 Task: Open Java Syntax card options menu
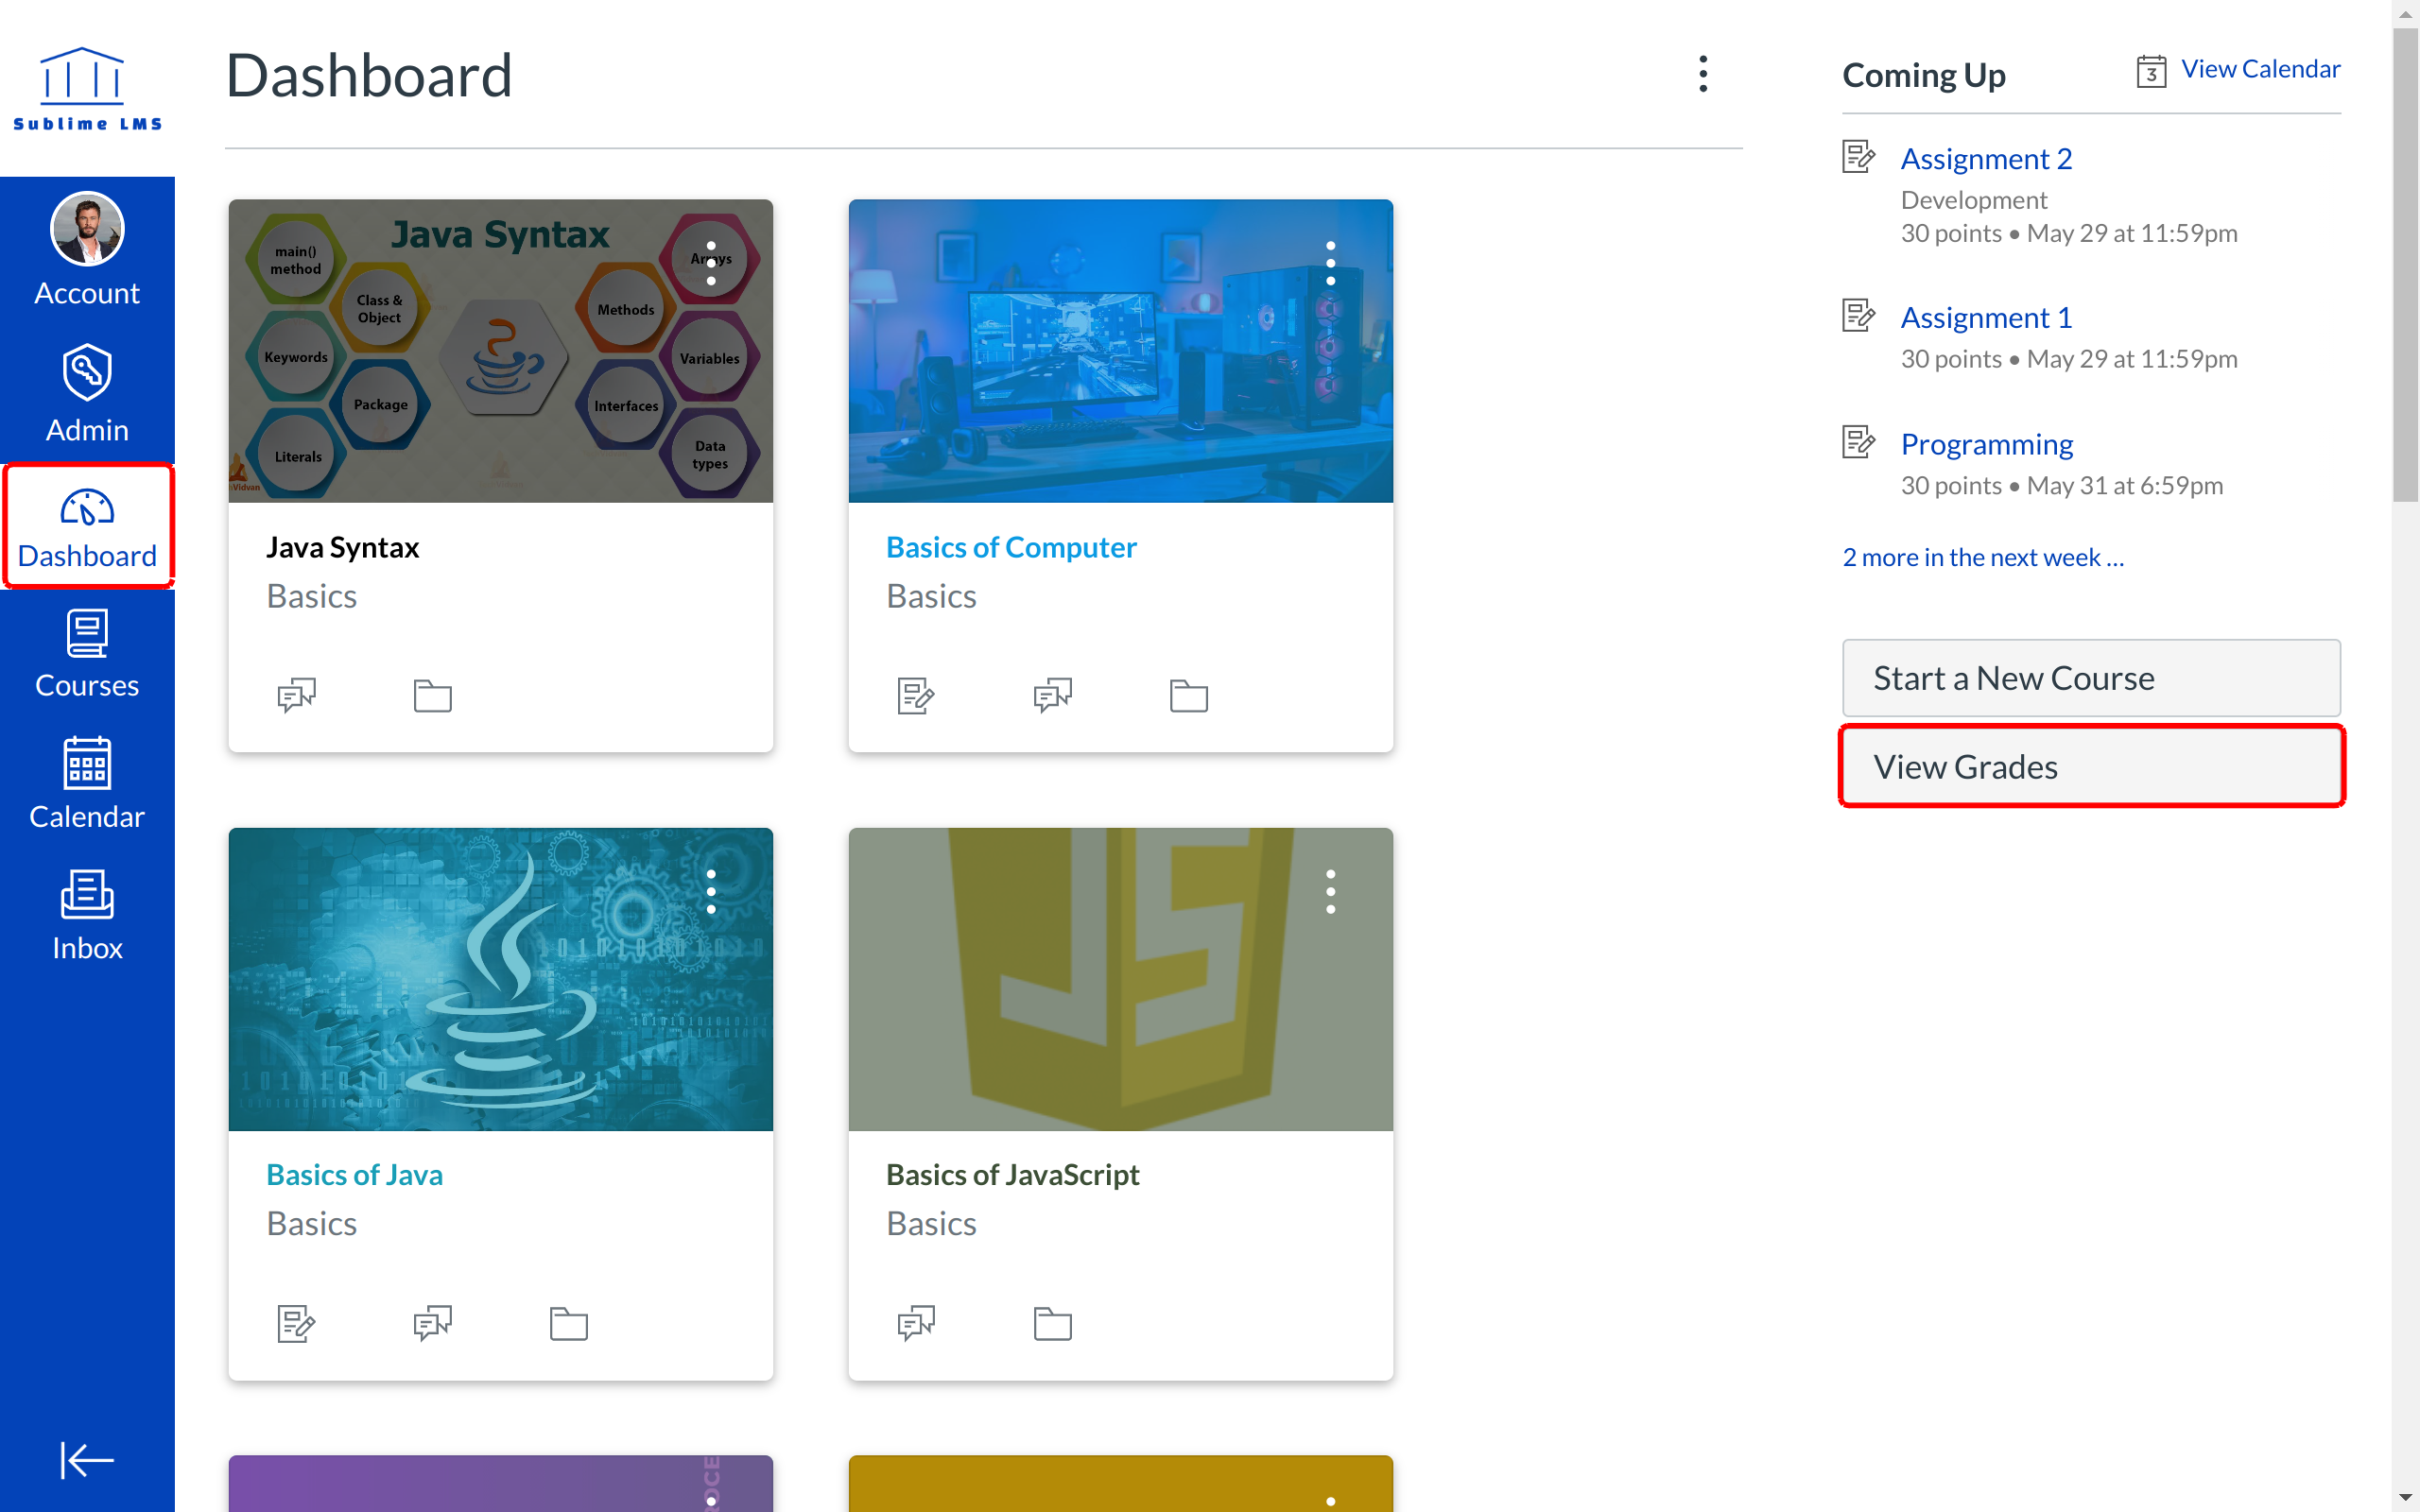click(x=711, y=263)
